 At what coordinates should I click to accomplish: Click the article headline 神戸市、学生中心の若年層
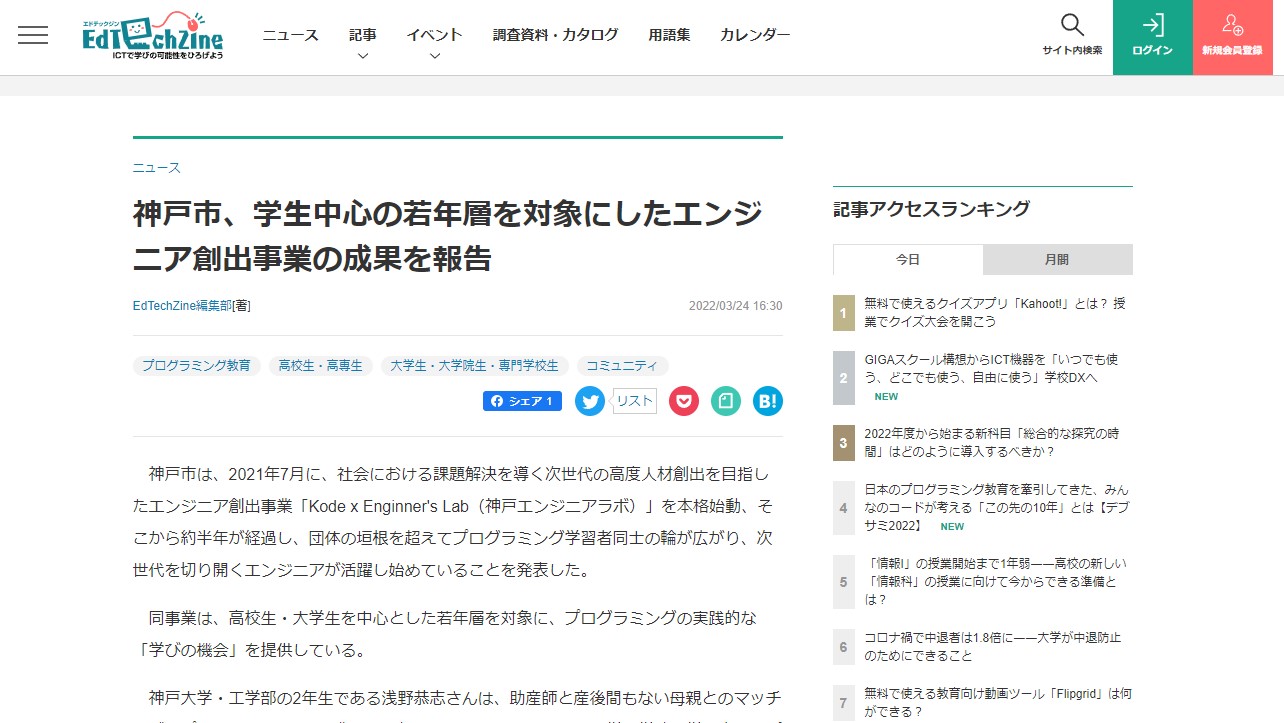[448, 237]
